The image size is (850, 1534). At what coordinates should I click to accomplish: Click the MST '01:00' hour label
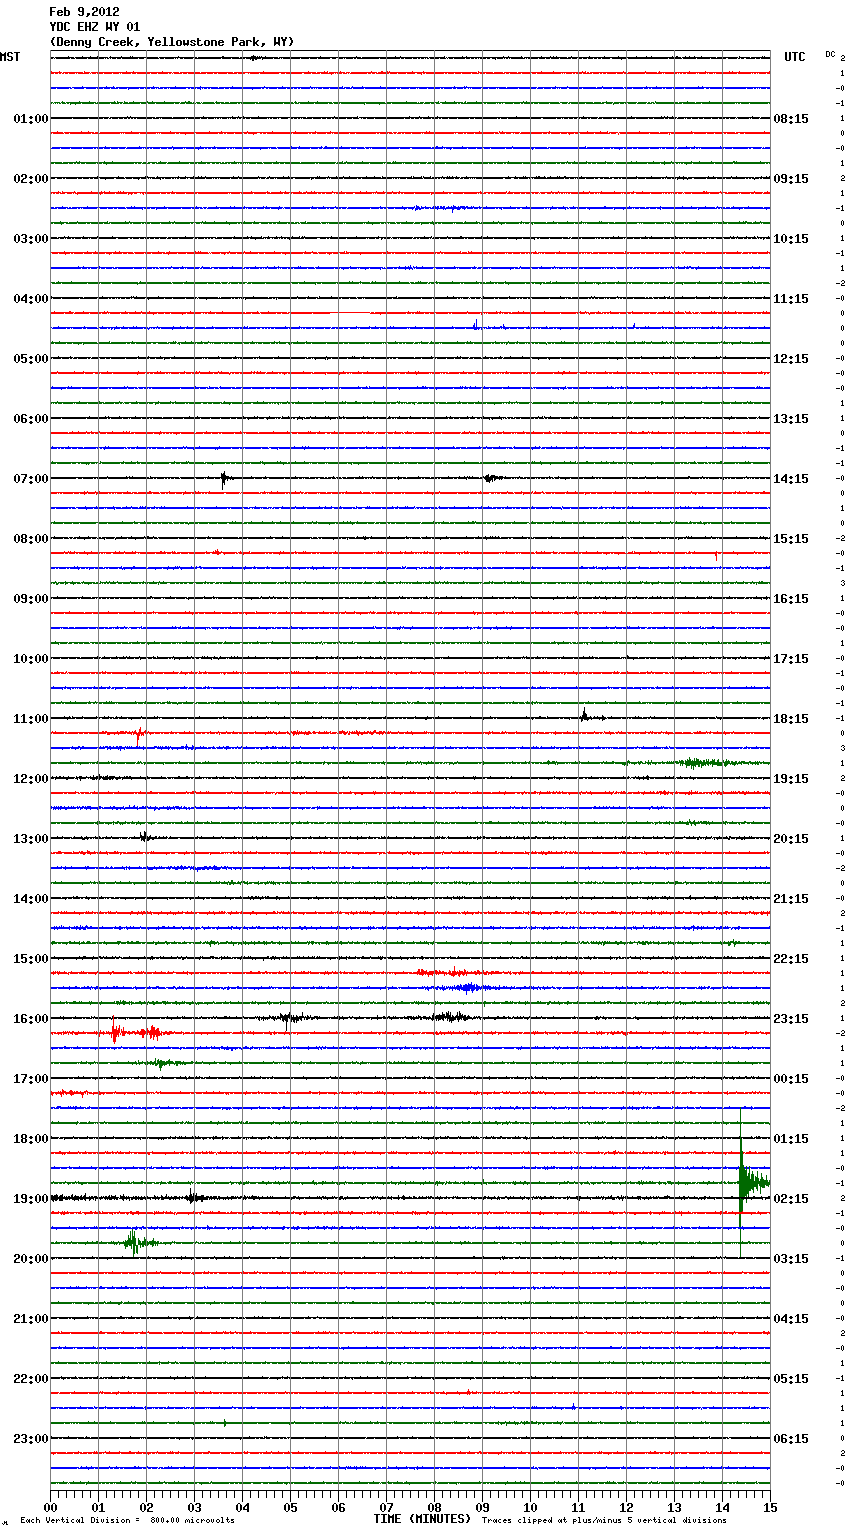point(30,119)
